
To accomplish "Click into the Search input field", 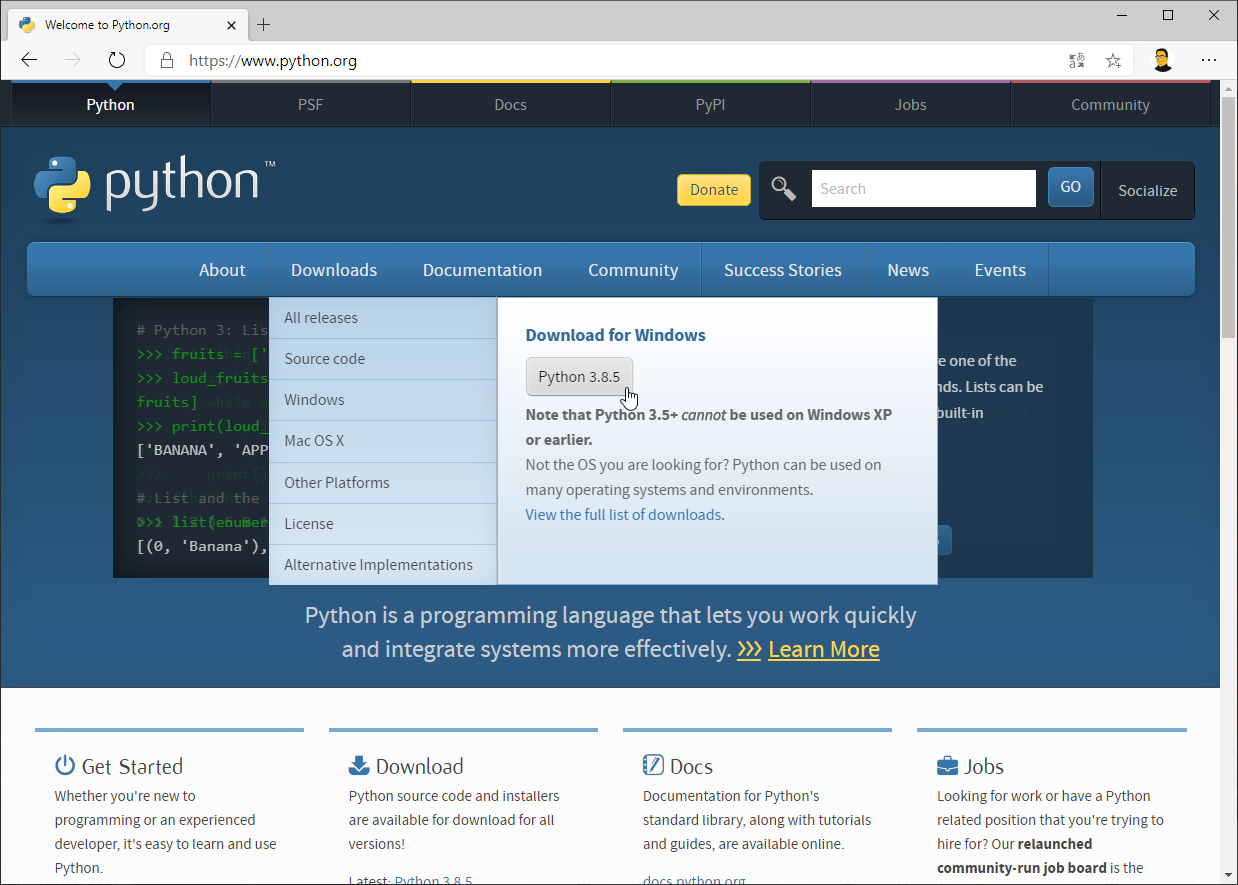I will tap(923, 189).
